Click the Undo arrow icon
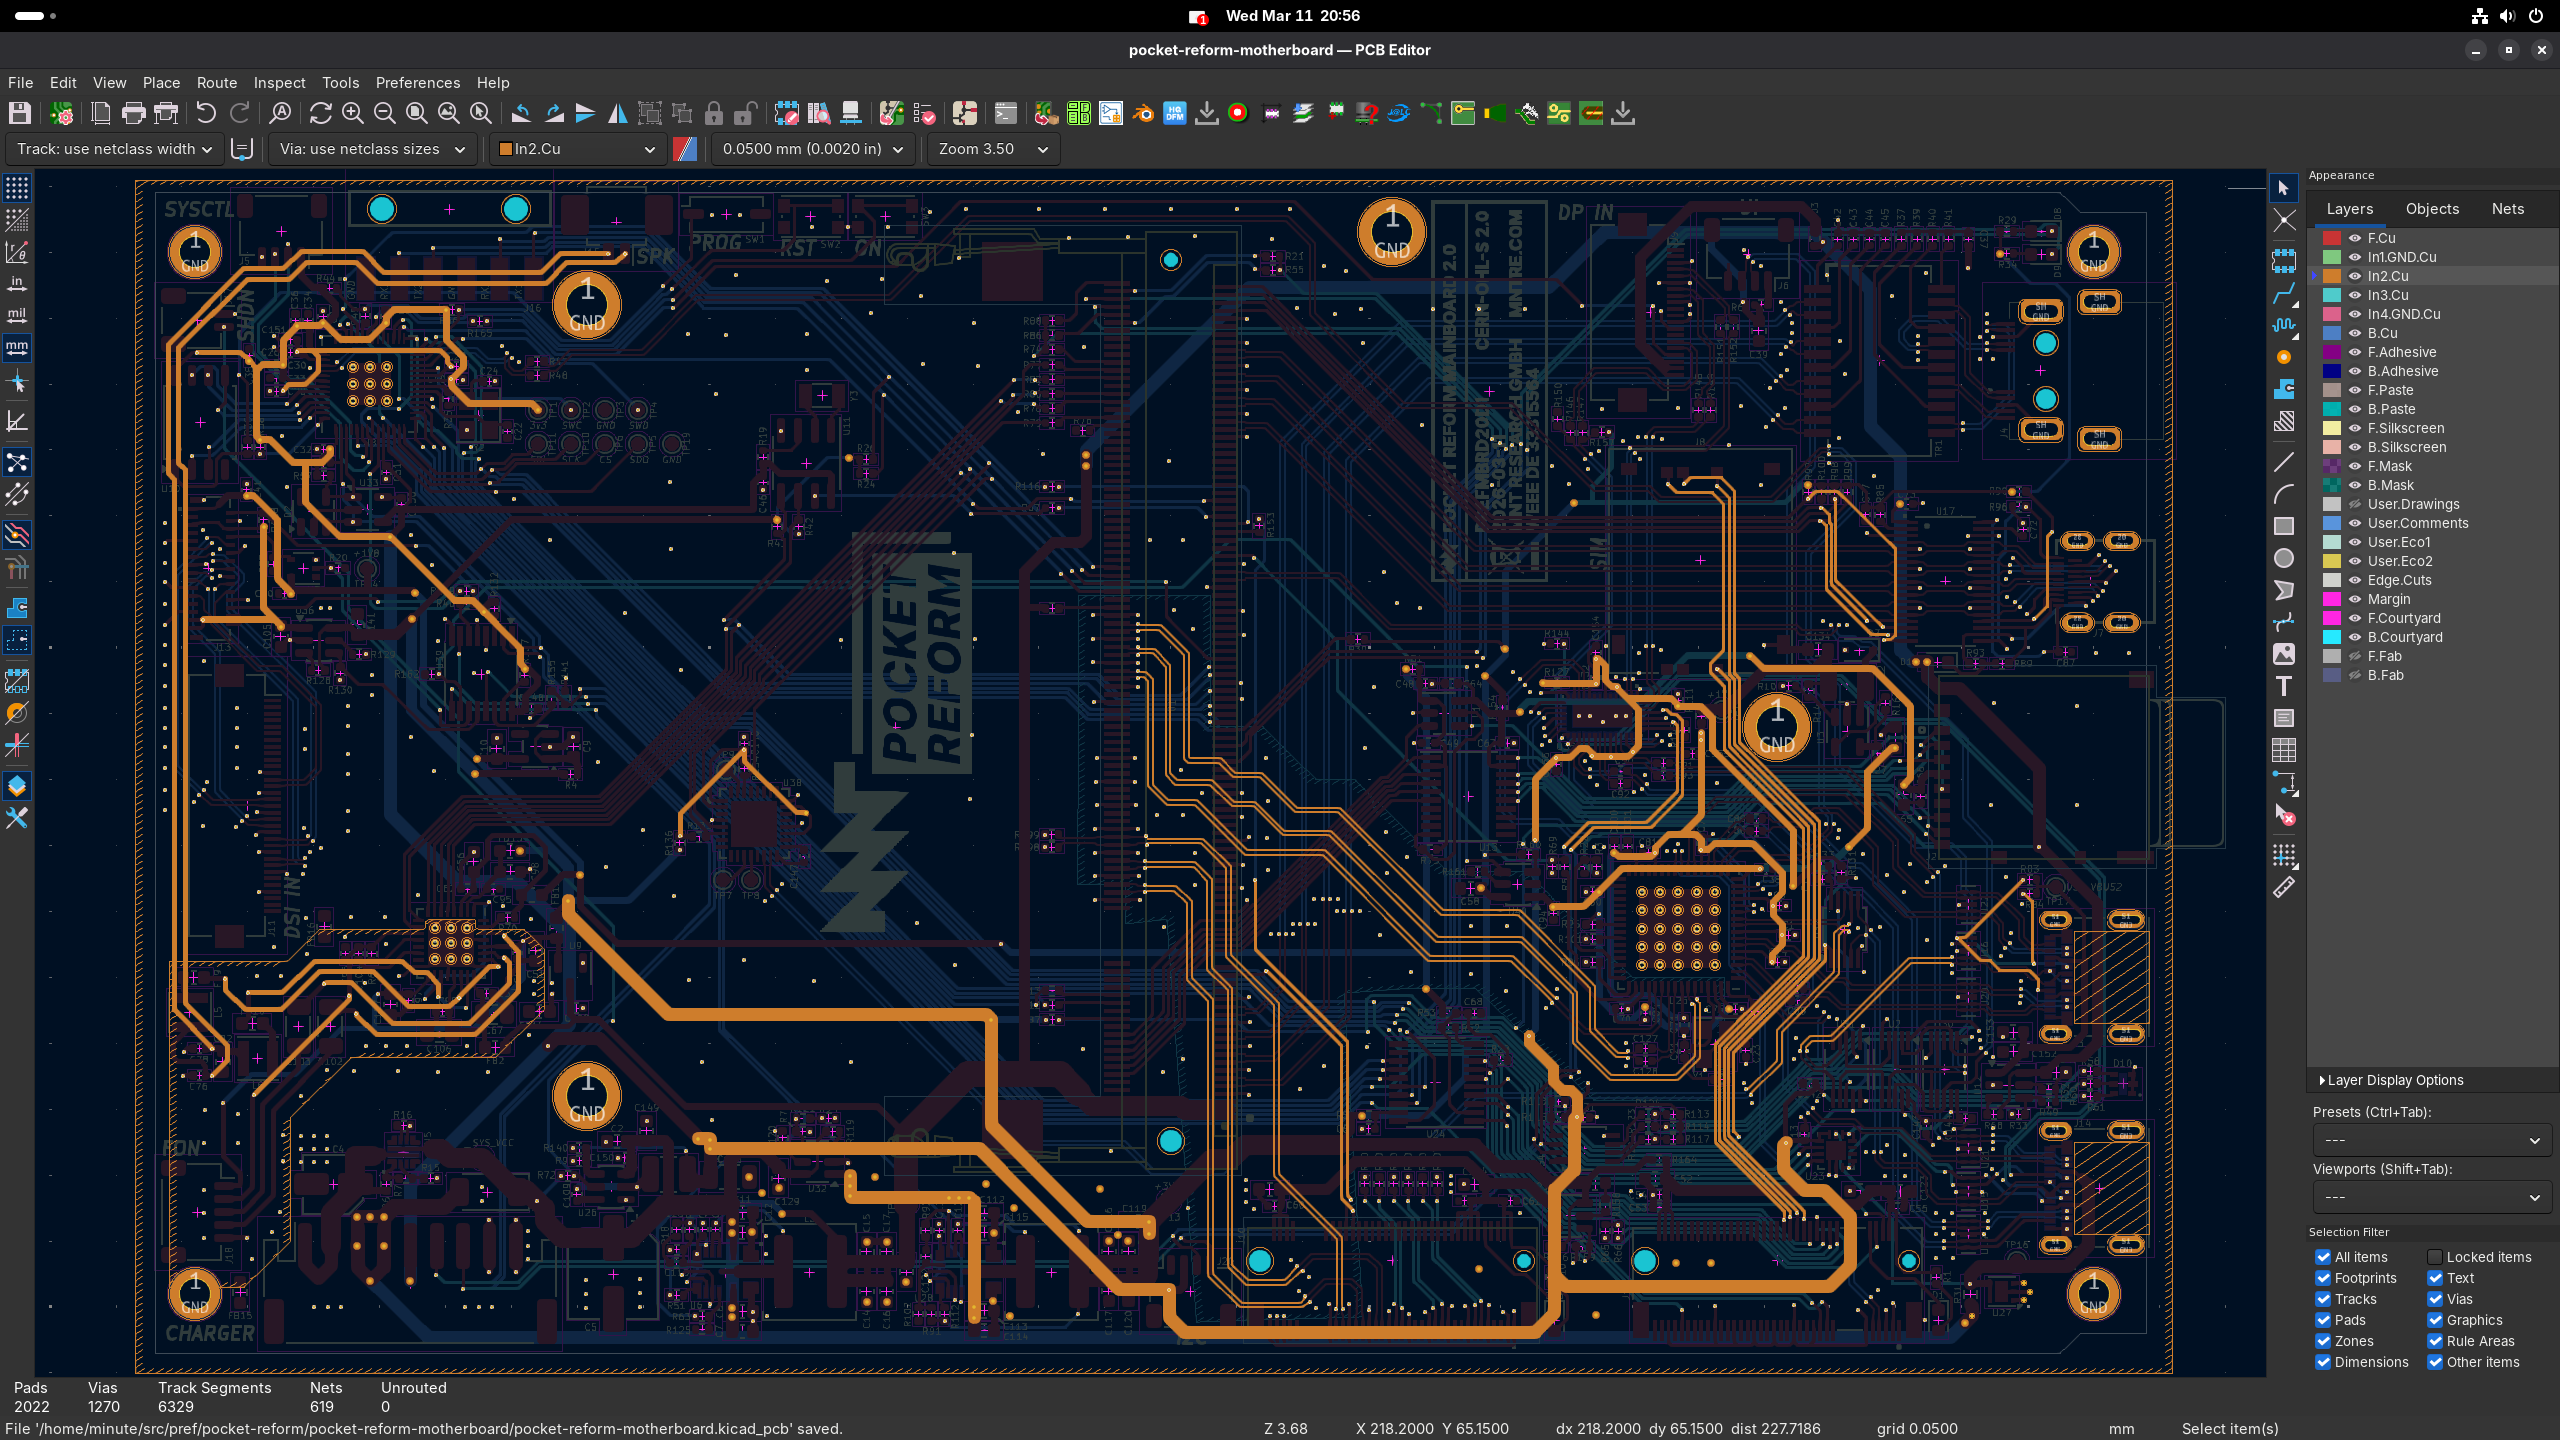The width and height of the screenshot is (2560, 1440). (x=206, y=114)
